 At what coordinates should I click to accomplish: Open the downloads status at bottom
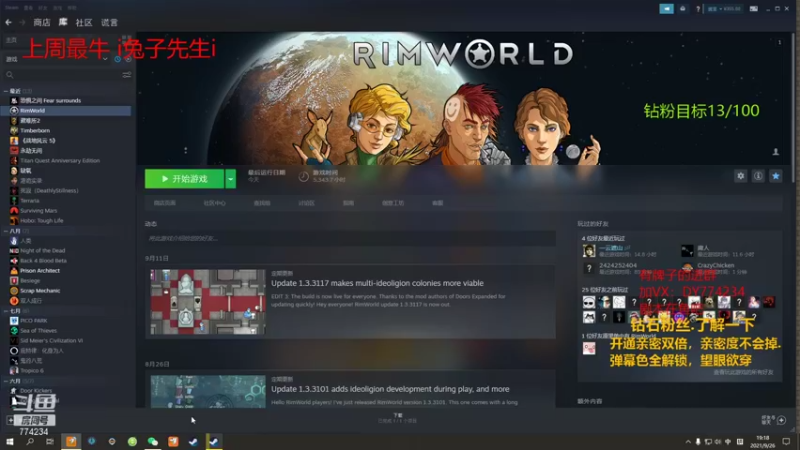[397, 418]
